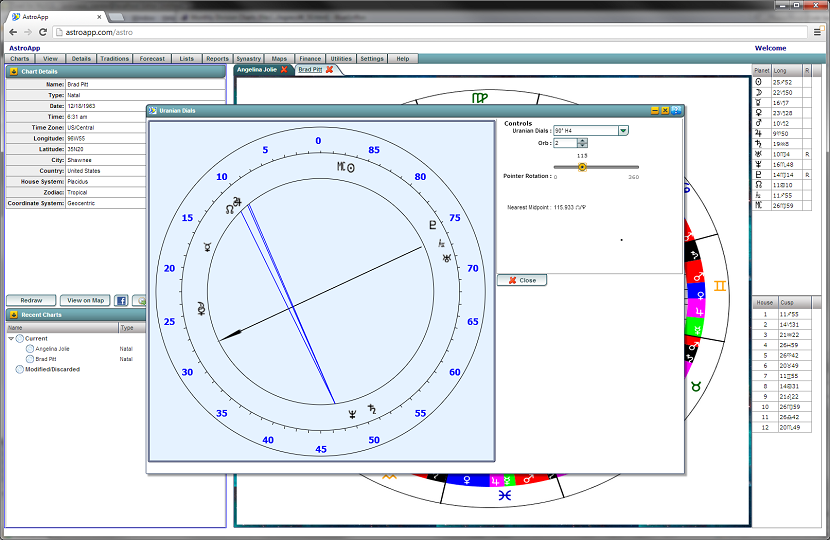Close the Brad Pitt tab with red X
The width and height of the screenshot is (830, 540).
329,70
